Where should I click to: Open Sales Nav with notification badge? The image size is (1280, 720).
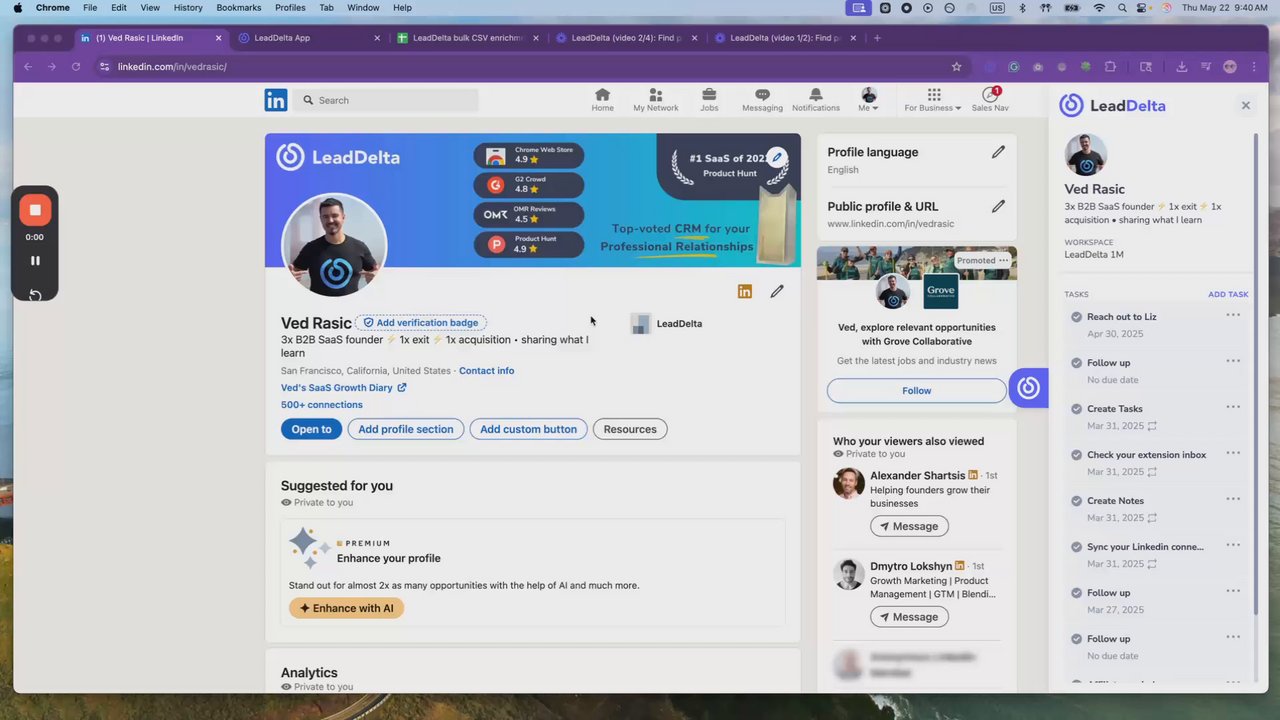tap(990, 100)
